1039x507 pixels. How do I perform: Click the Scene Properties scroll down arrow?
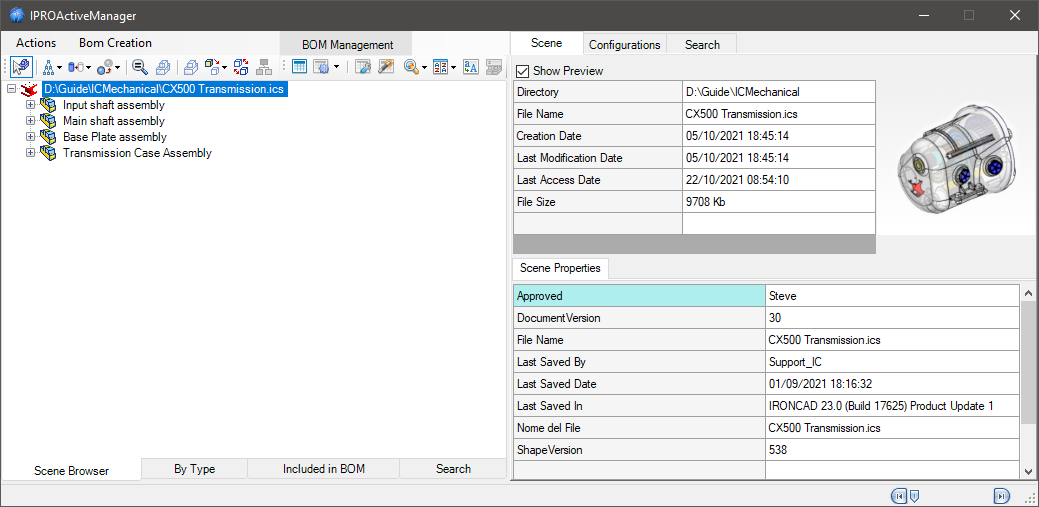[x=1028, y=471]
